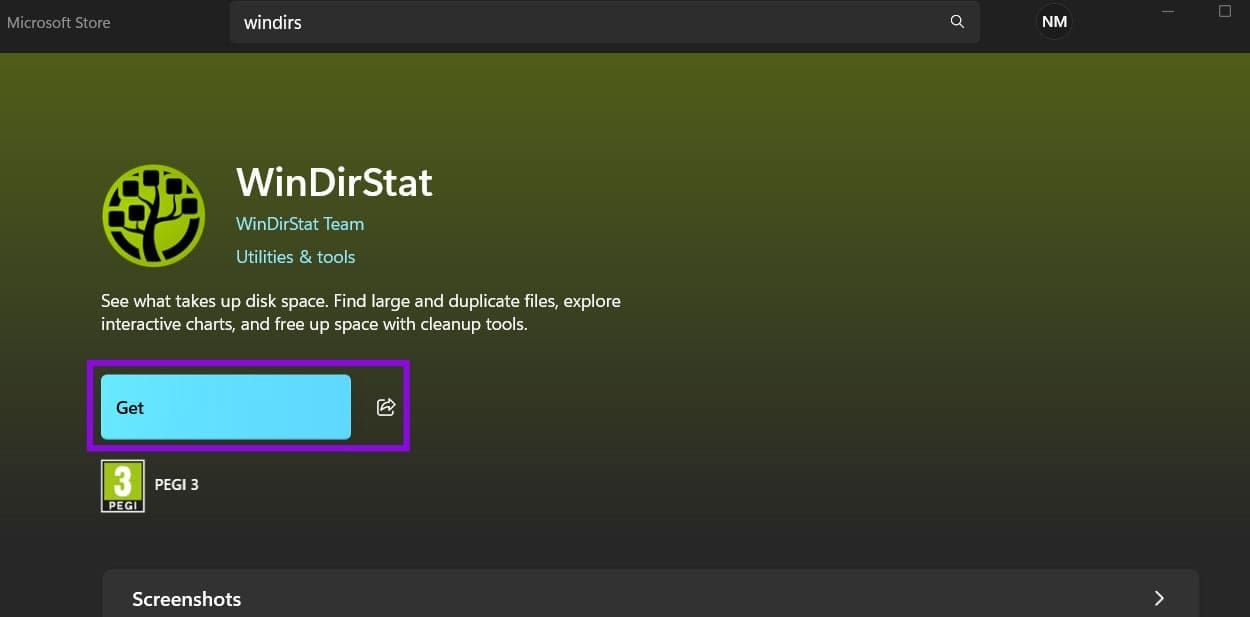This screenshot has width=1250, height=617.
Task: Click the app description starting 'See what takes'
Action: coord(361,313)
